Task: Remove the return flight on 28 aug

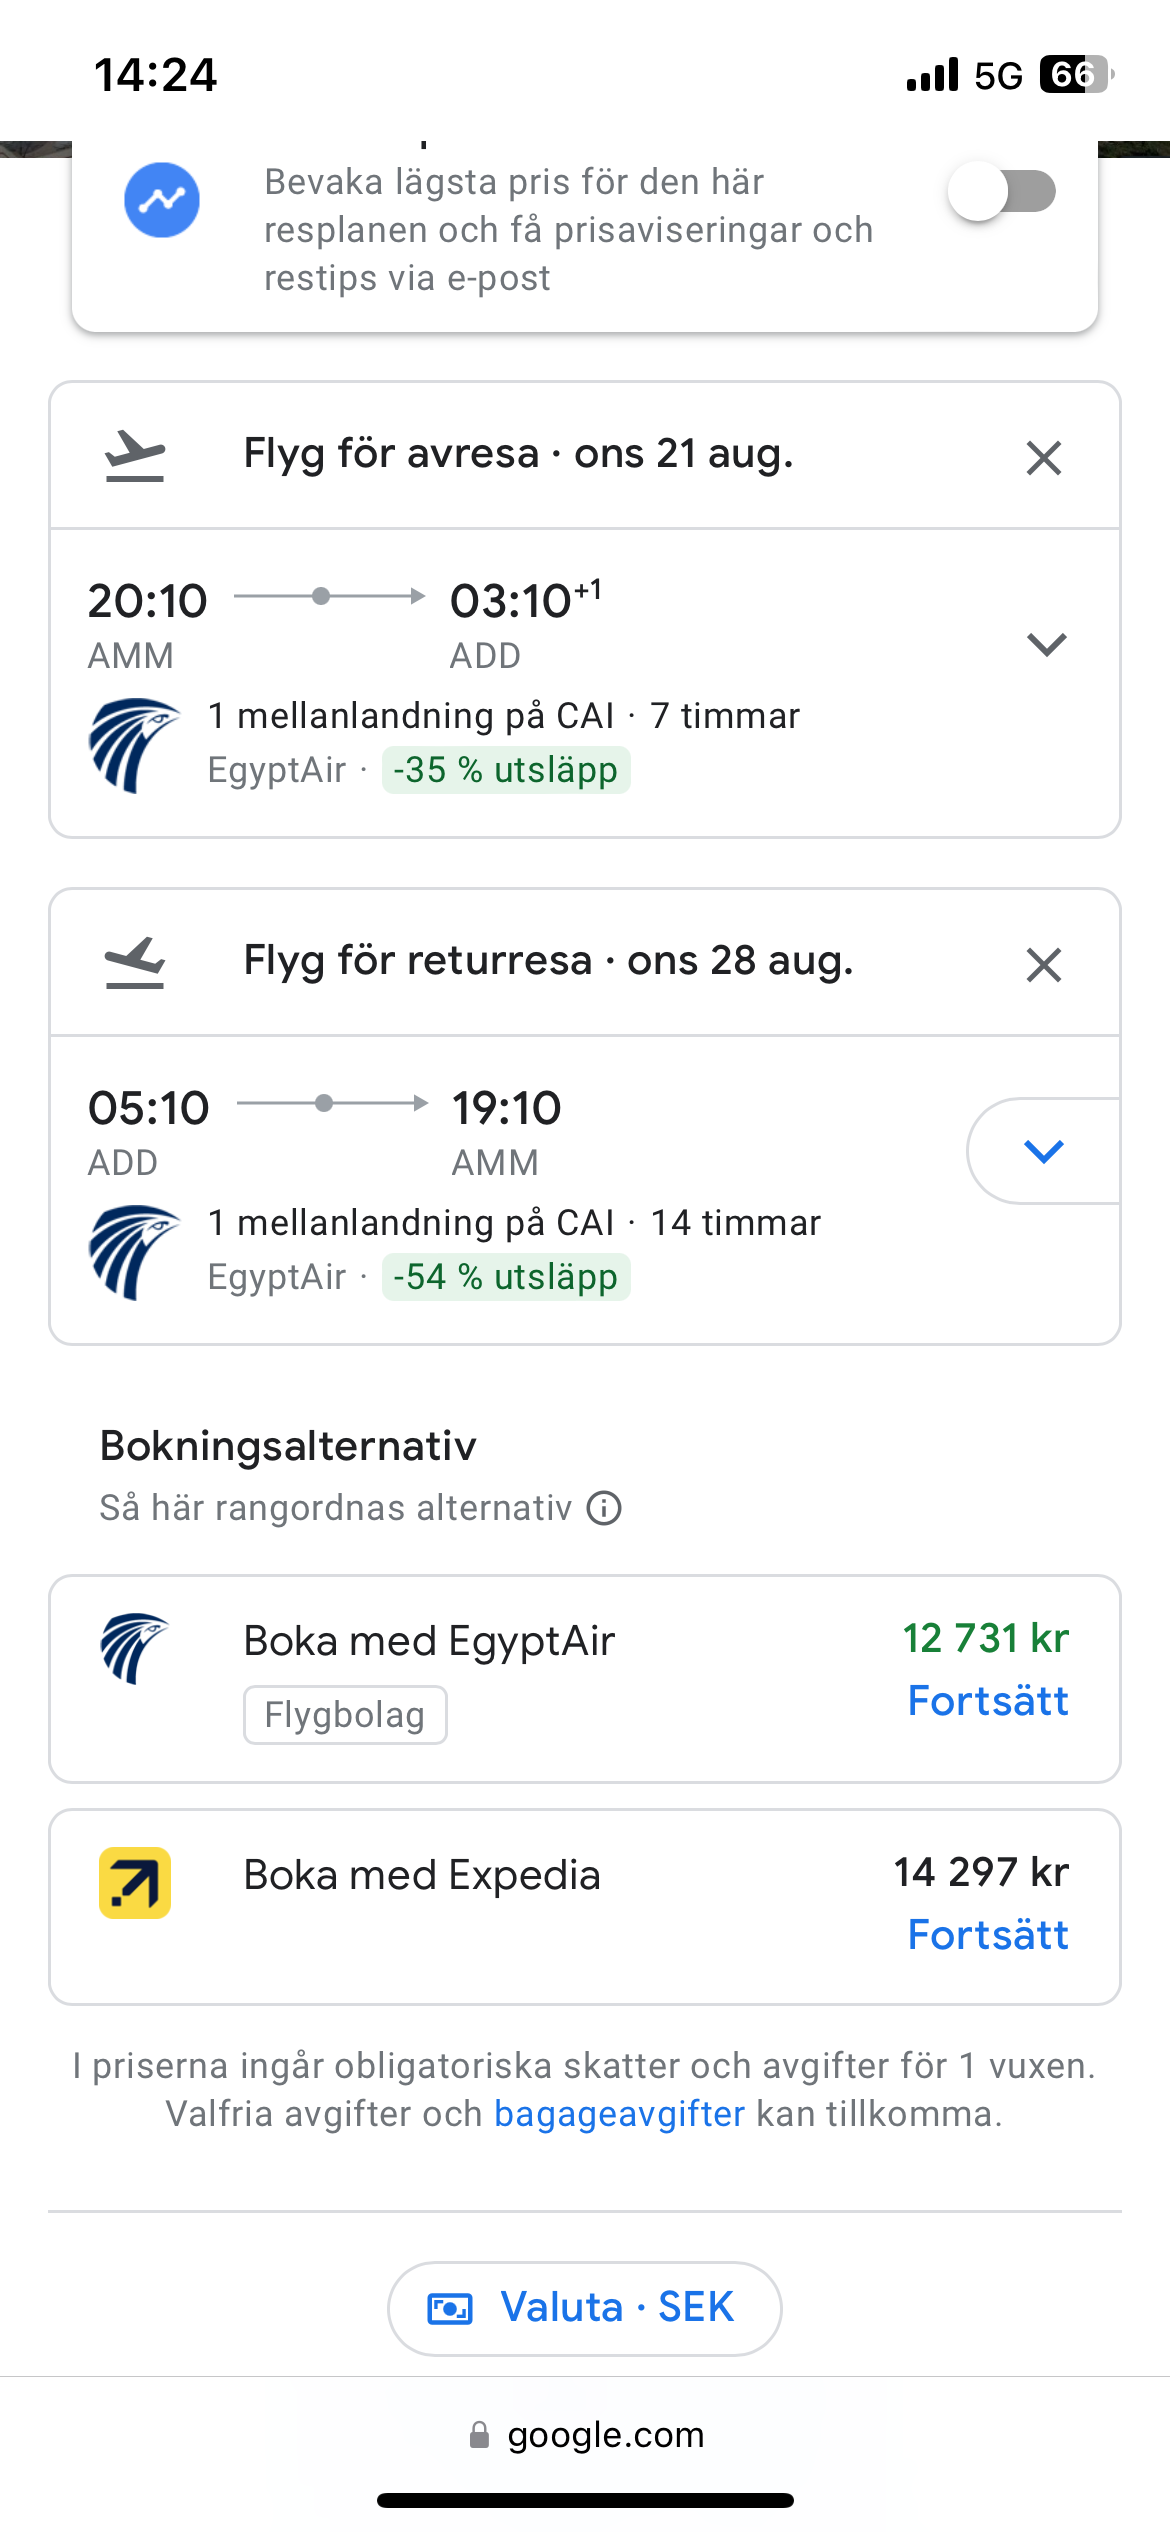Action: 1043,966
